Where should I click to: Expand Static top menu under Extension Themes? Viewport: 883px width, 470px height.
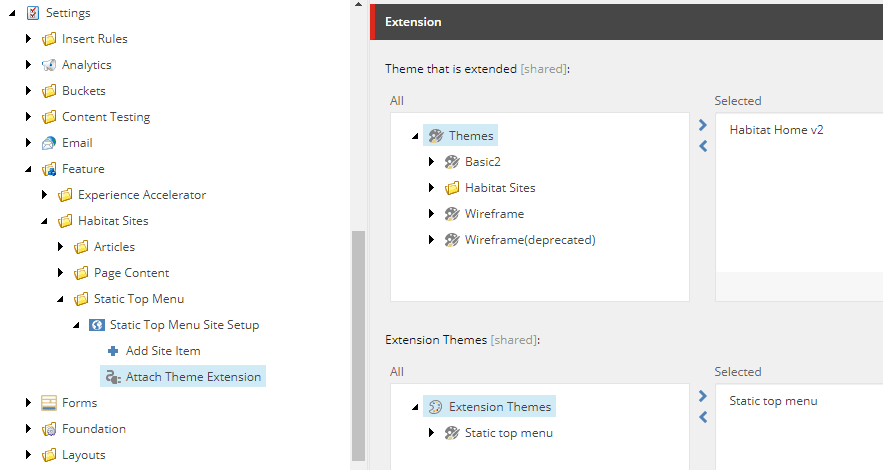pos(431,433)
